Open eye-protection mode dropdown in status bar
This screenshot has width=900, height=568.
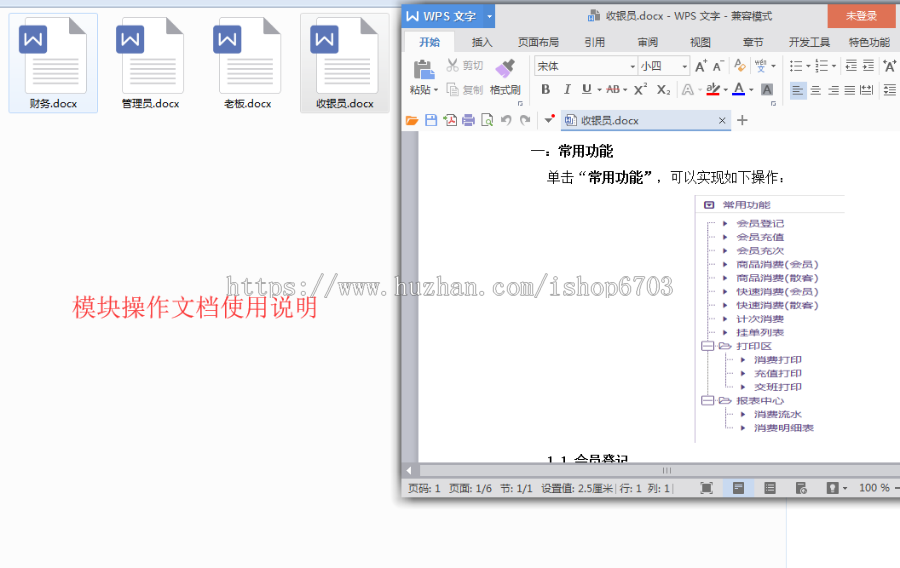845,488
